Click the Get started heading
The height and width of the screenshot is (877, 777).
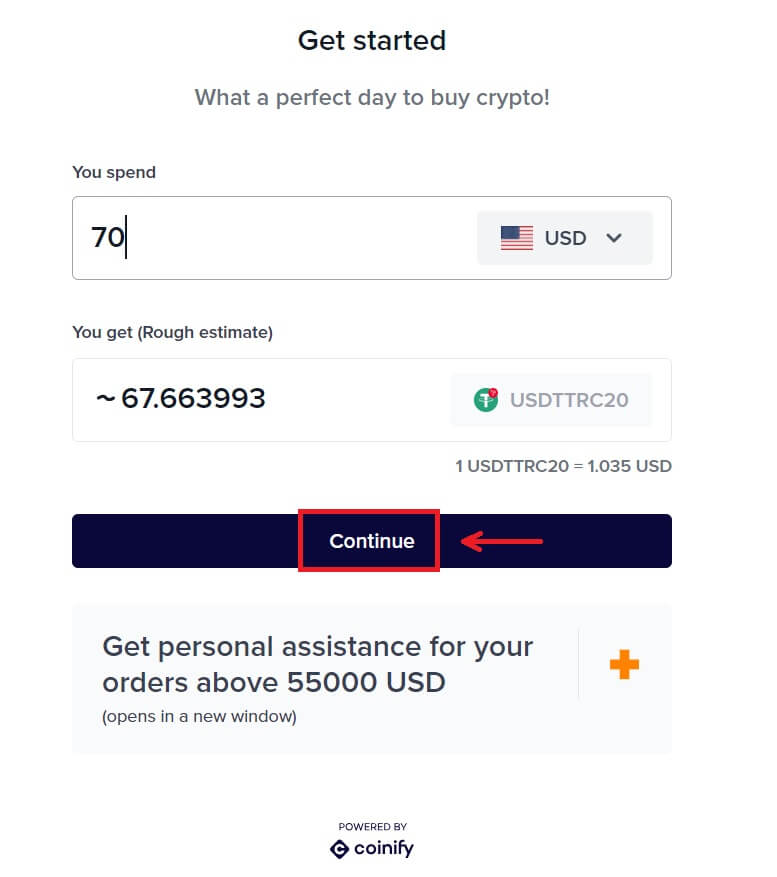(371, 40)
